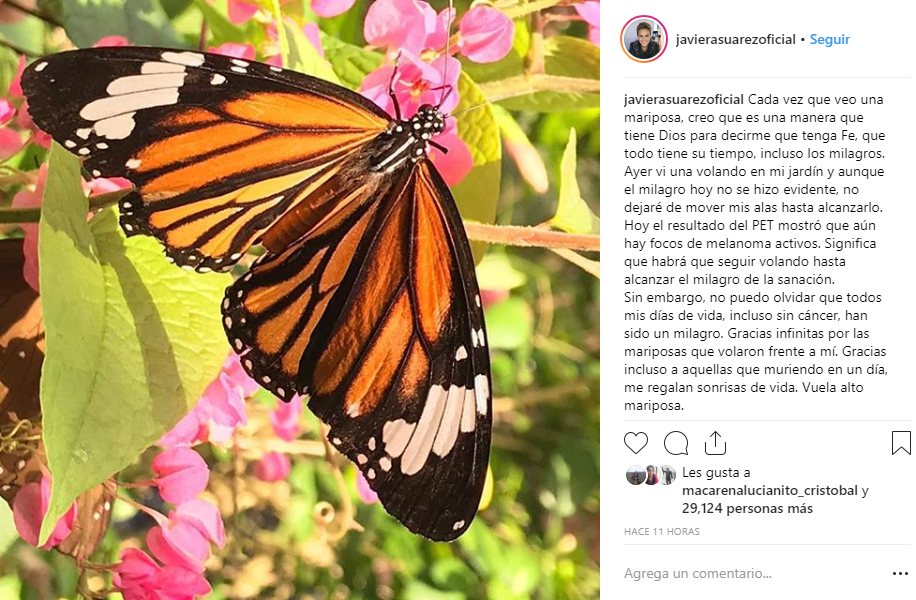The width and height of the screenshot is (916, 600).
Task: Share the post using the share icon
Action: 715,443
